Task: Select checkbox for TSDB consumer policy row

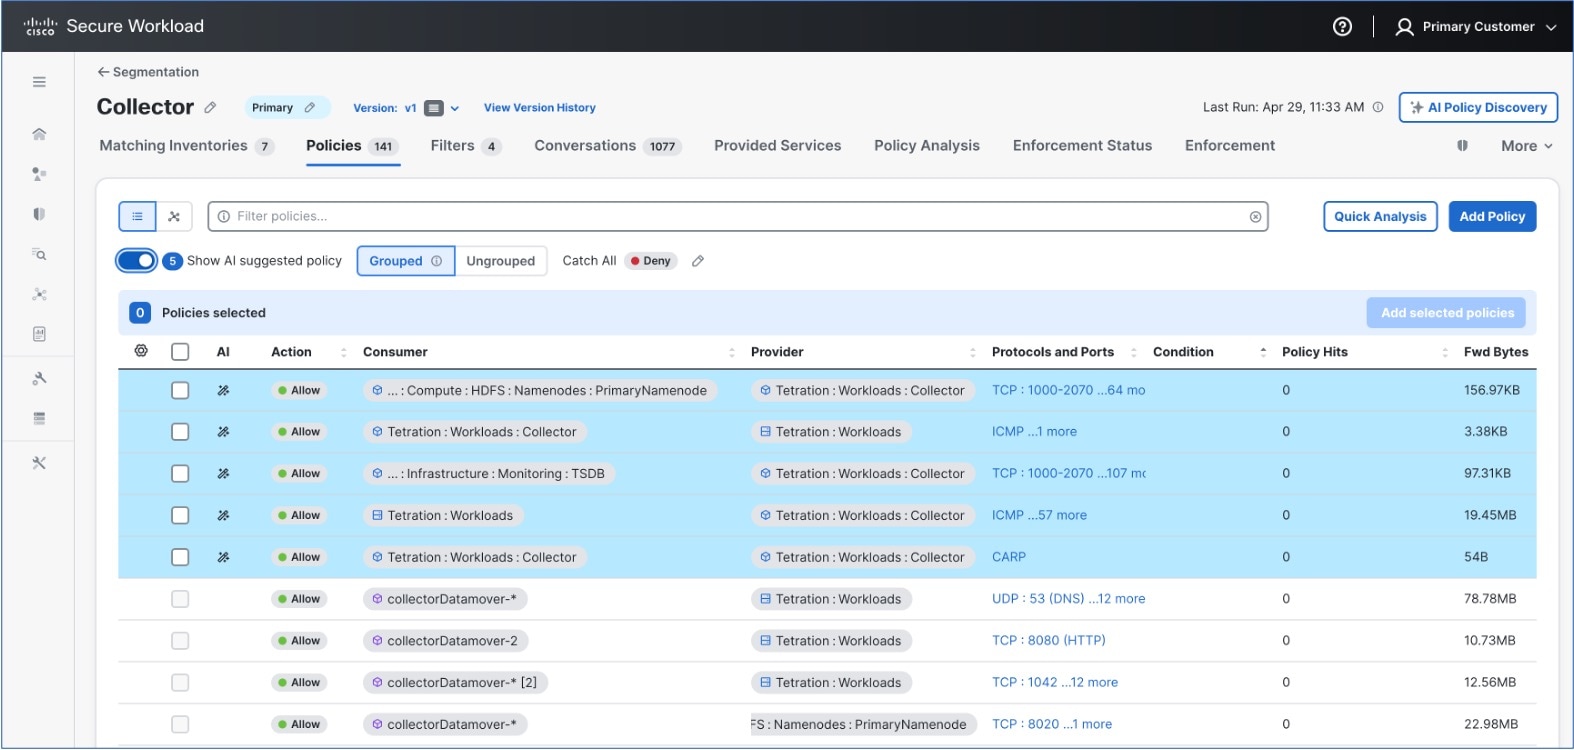Action: click(180, 474)
